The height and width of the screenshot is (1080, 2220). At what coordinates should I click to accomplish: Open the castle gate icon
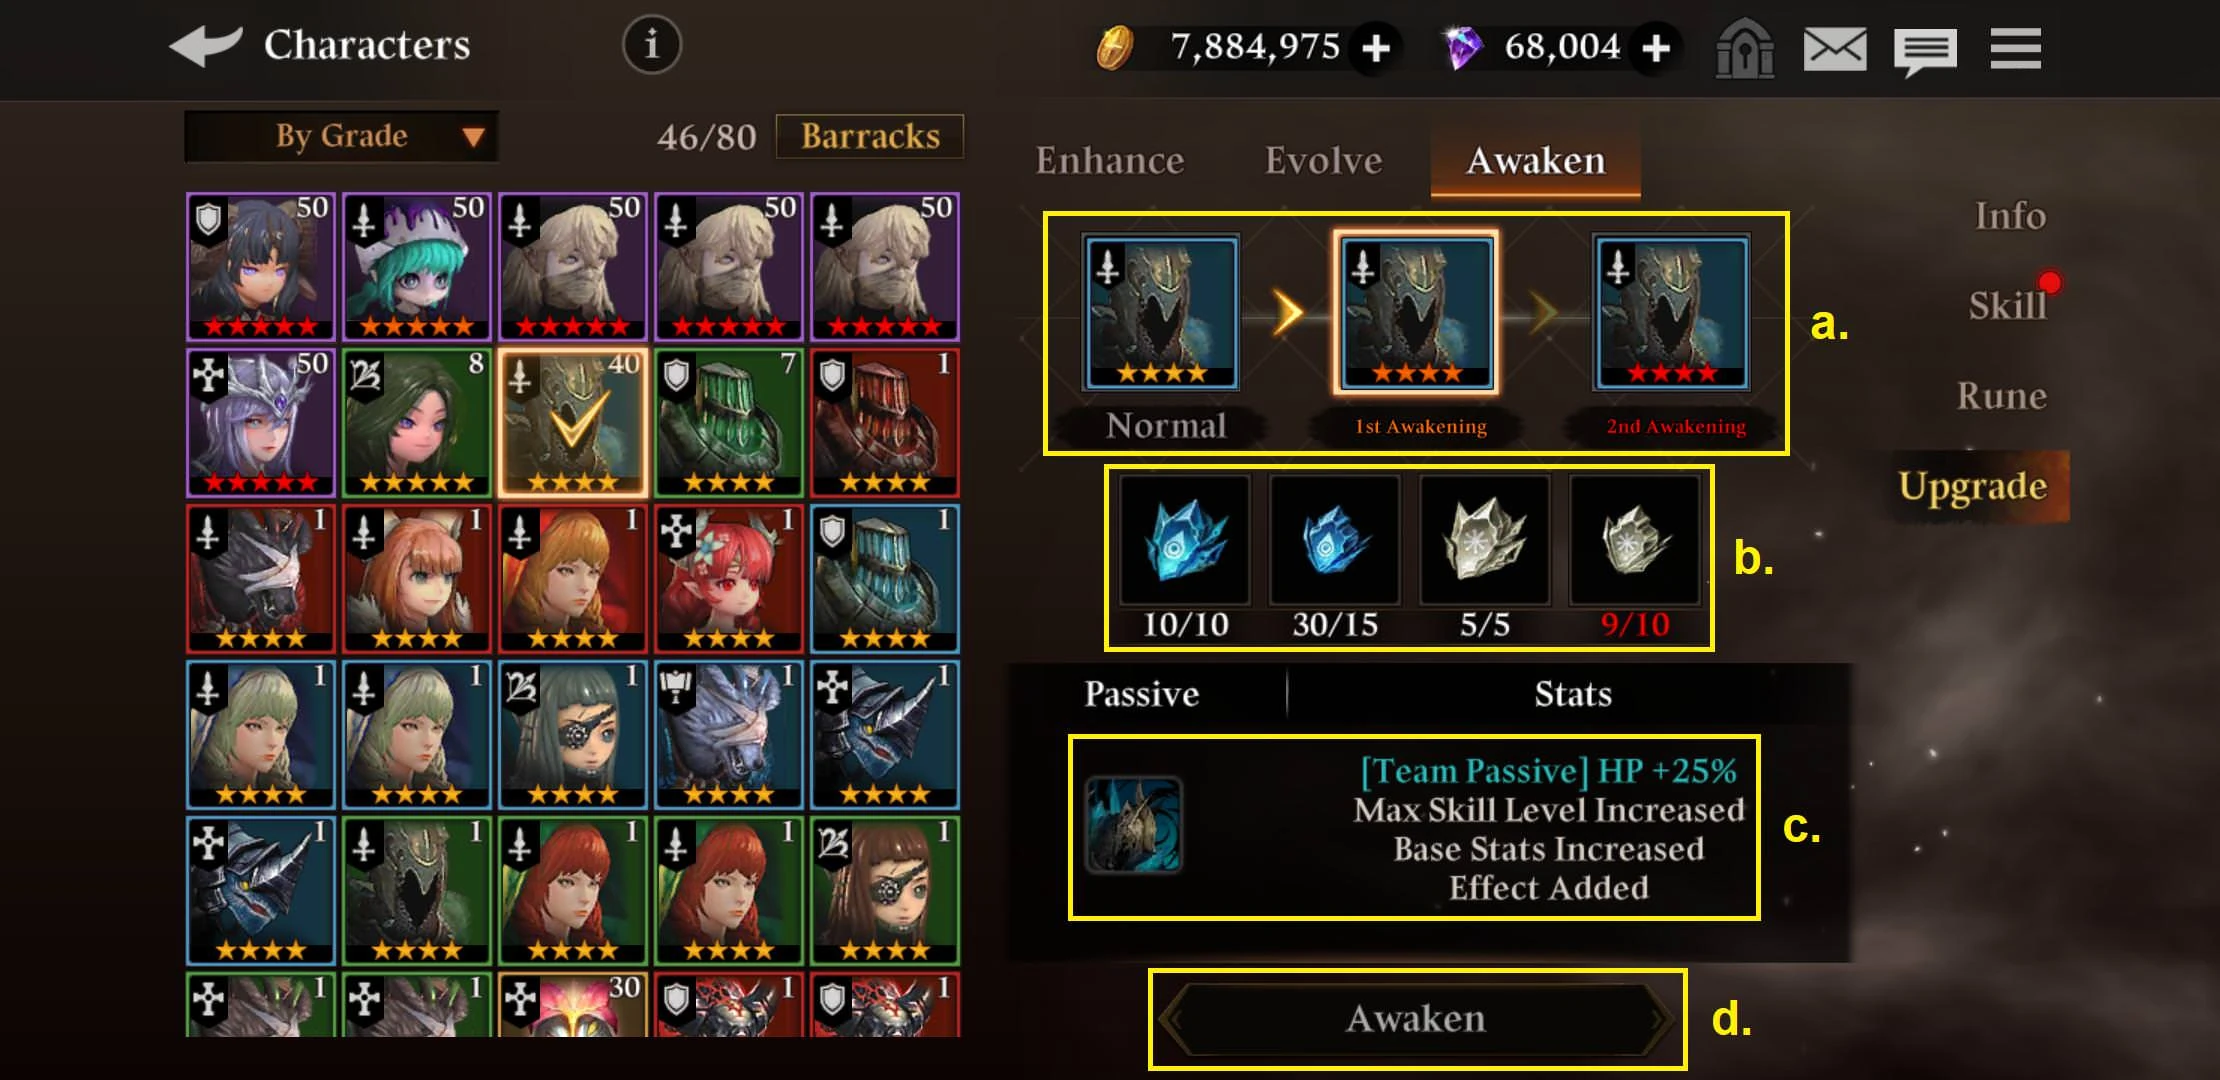1745,47
